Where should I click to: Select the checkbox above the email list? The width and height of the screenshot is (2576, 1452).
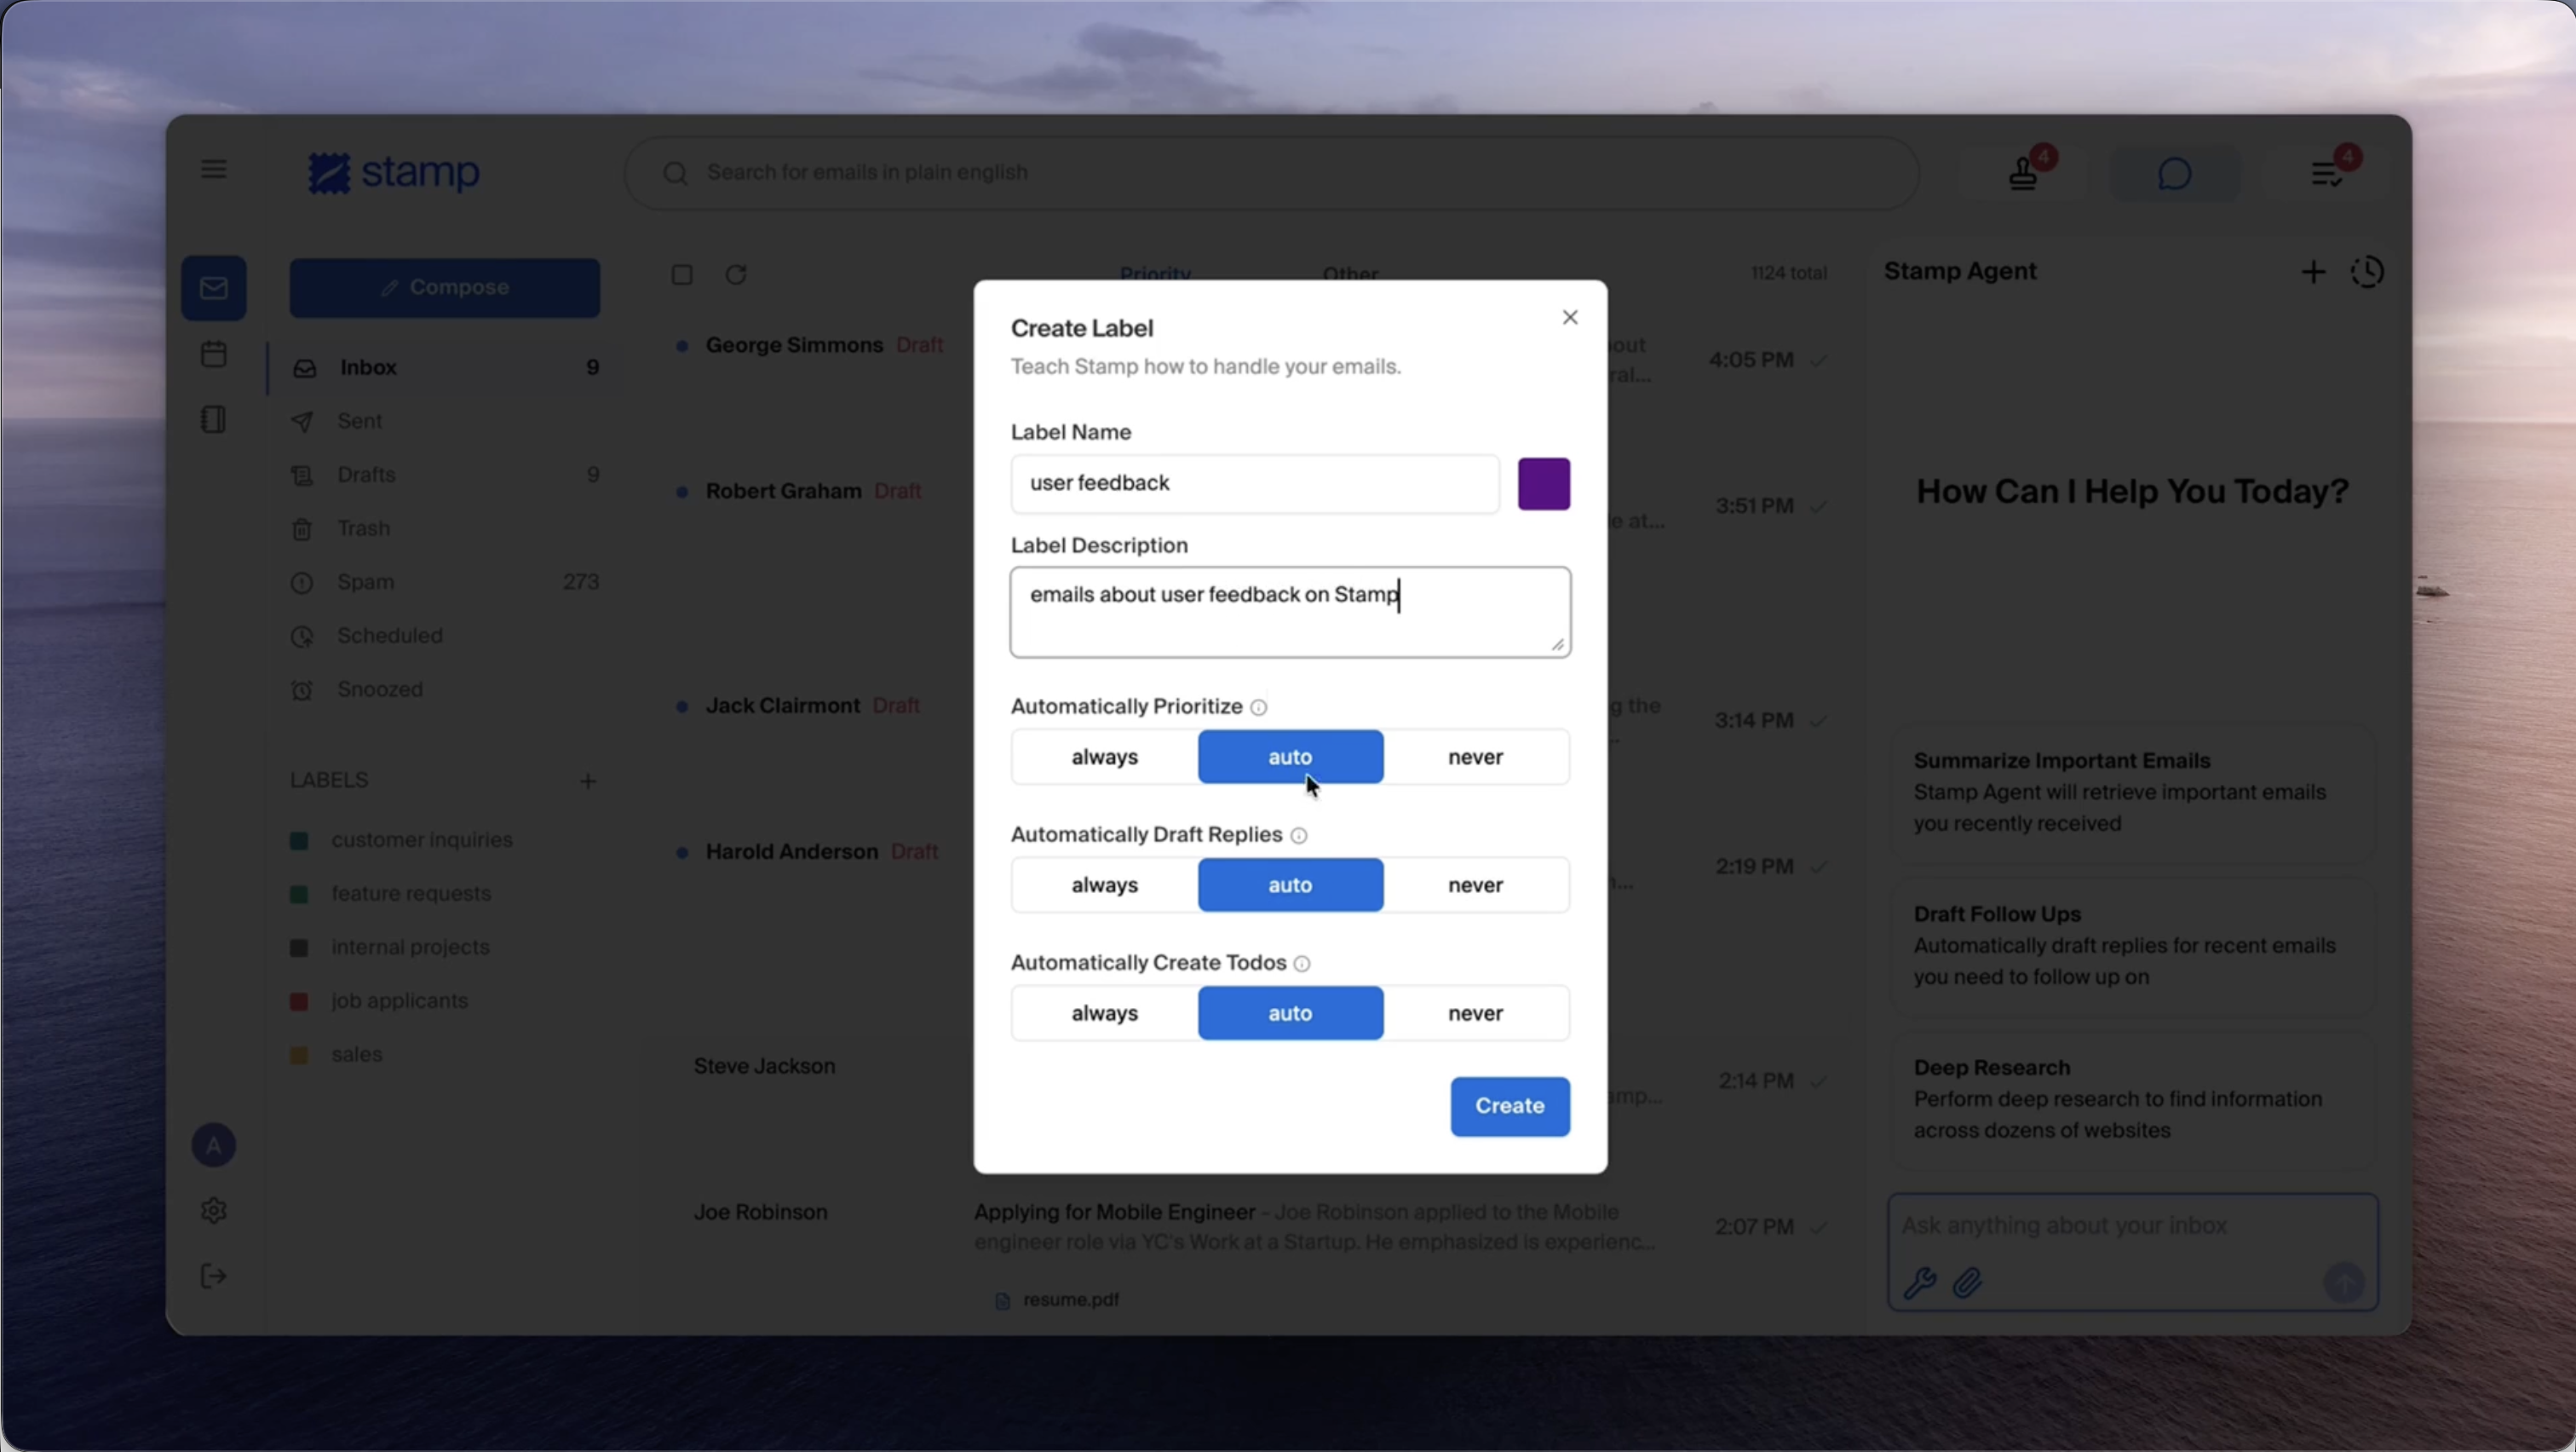[x=682, y=274]
